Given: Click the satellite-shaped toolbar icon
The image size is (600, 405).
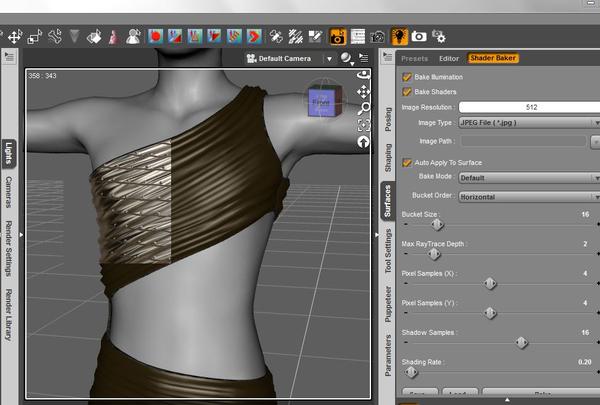Looking at the screenshot, I should point(276,37).
